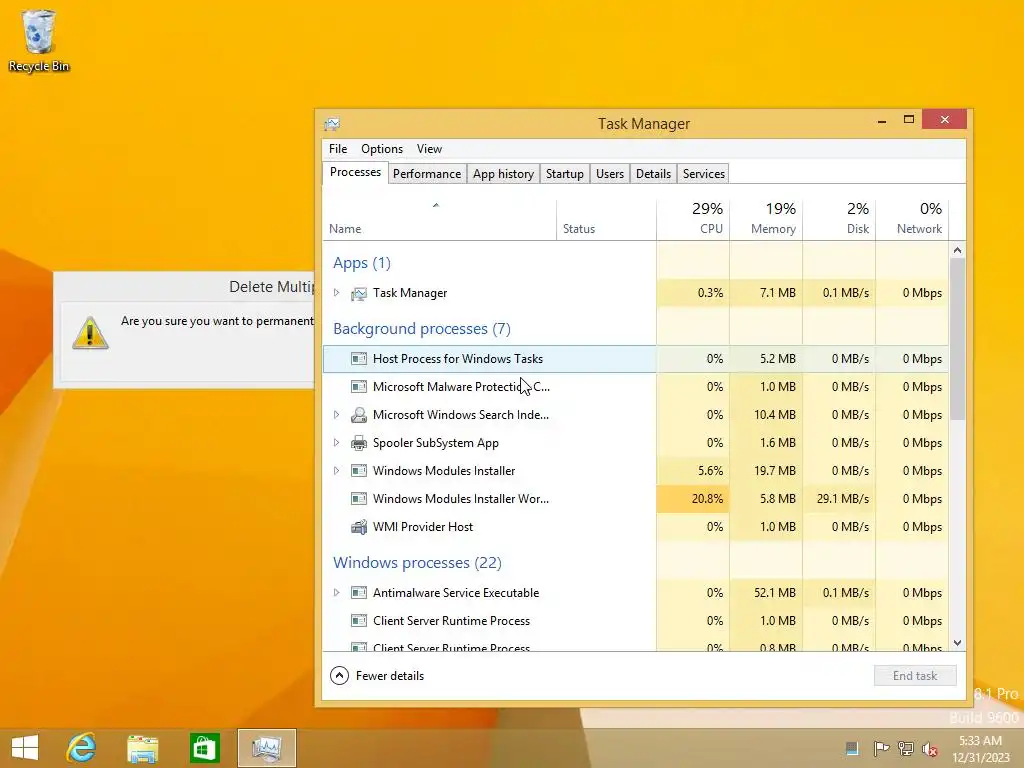Image resolution: width=1024 pixels, height=768 pixels.
Task: Select the WMI Provider Host row
Action: point(635,527)
